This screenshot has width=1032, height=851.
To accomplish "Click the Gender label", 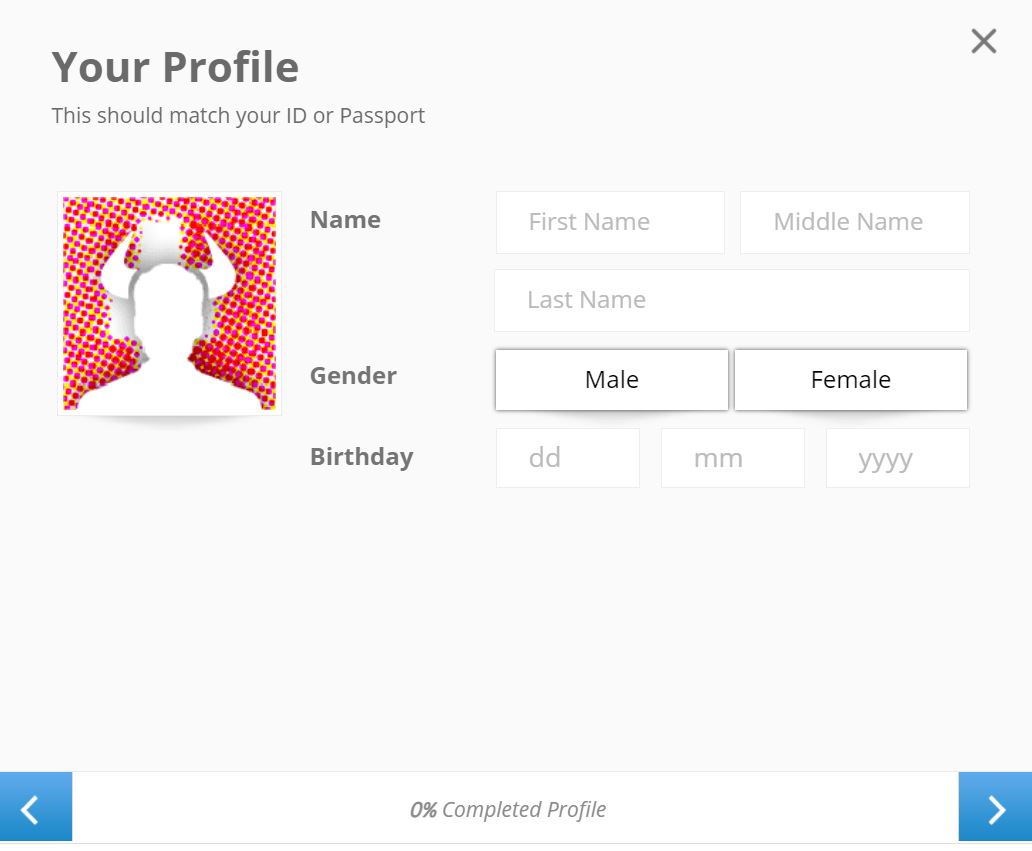I will (353, 376).
